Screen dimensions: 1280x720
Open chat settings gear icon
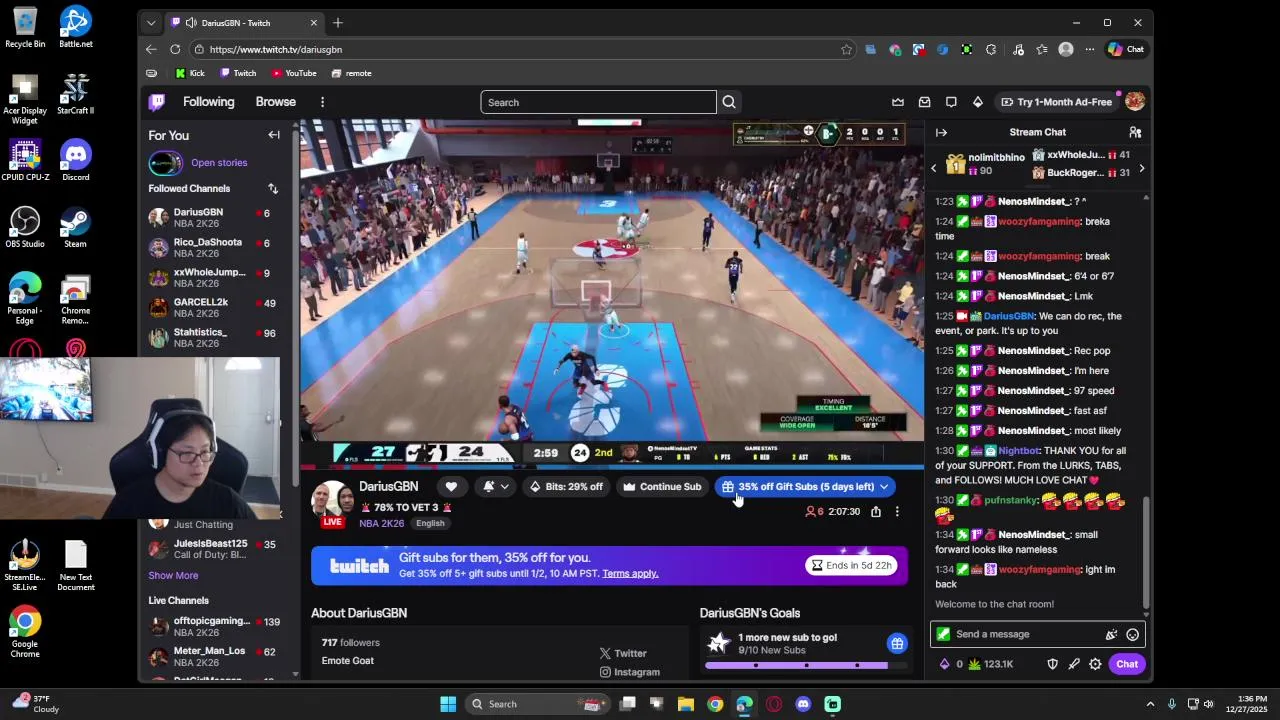[1095, 664]
